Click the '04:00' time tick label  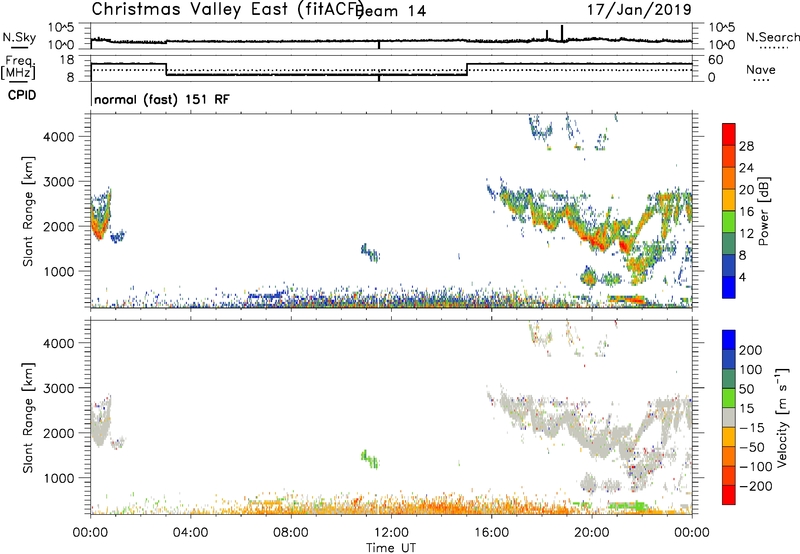(190, 533)
